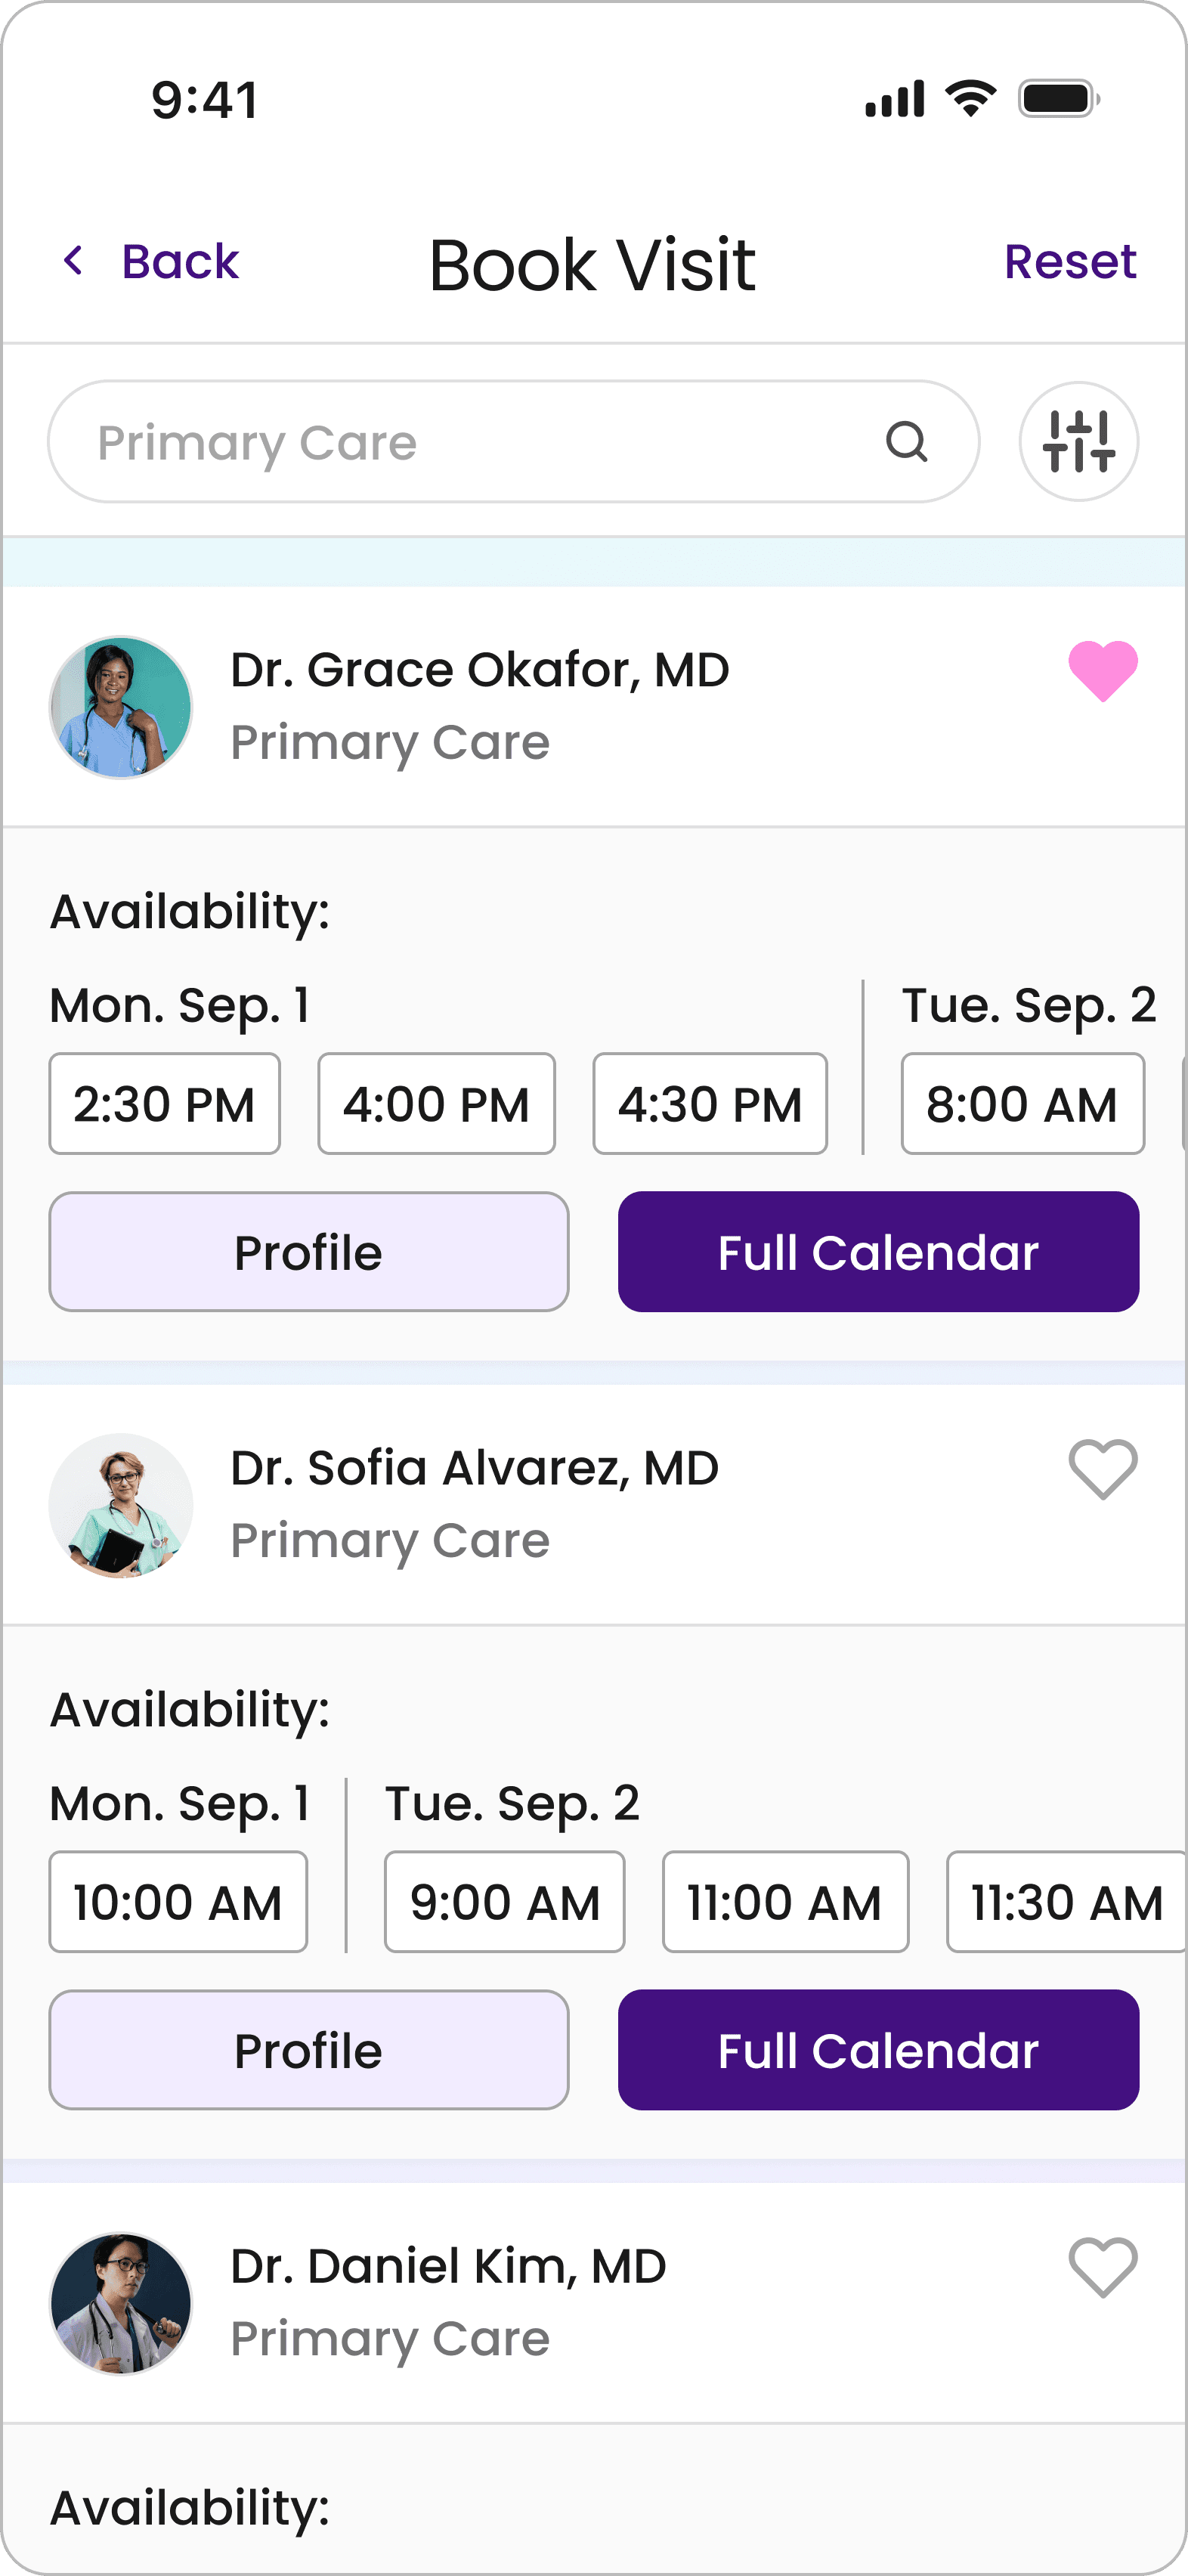Tap the search magnifier icon

coord(907,441)
